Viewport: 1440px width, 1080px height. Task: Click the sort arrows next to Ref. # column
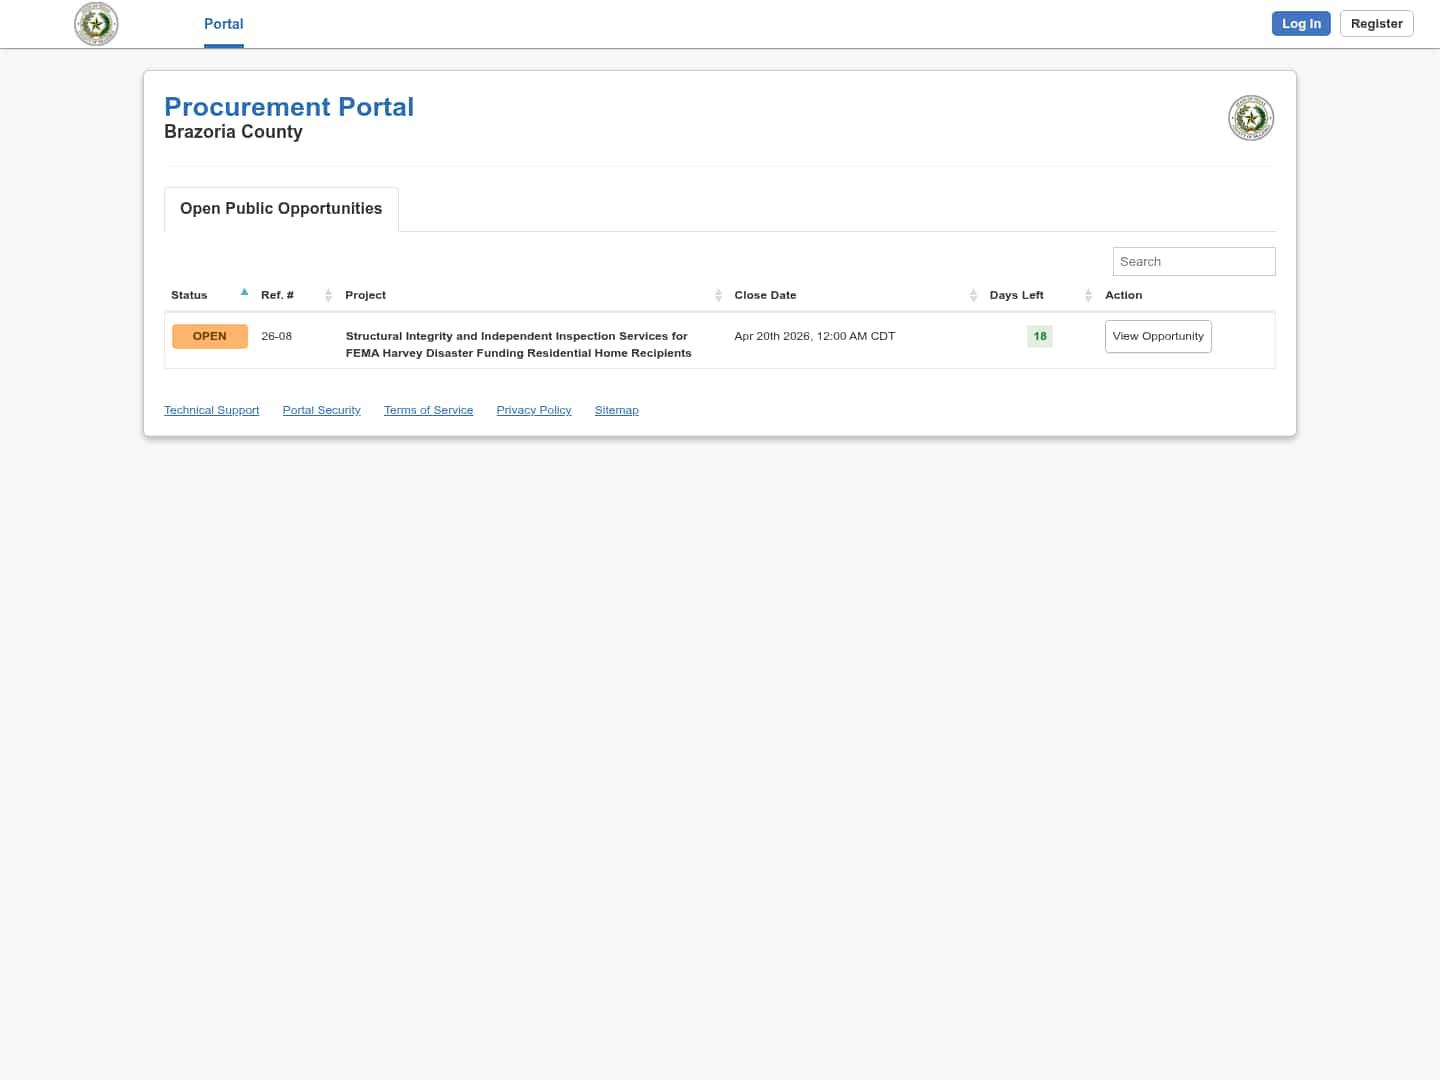pos(328,295)
